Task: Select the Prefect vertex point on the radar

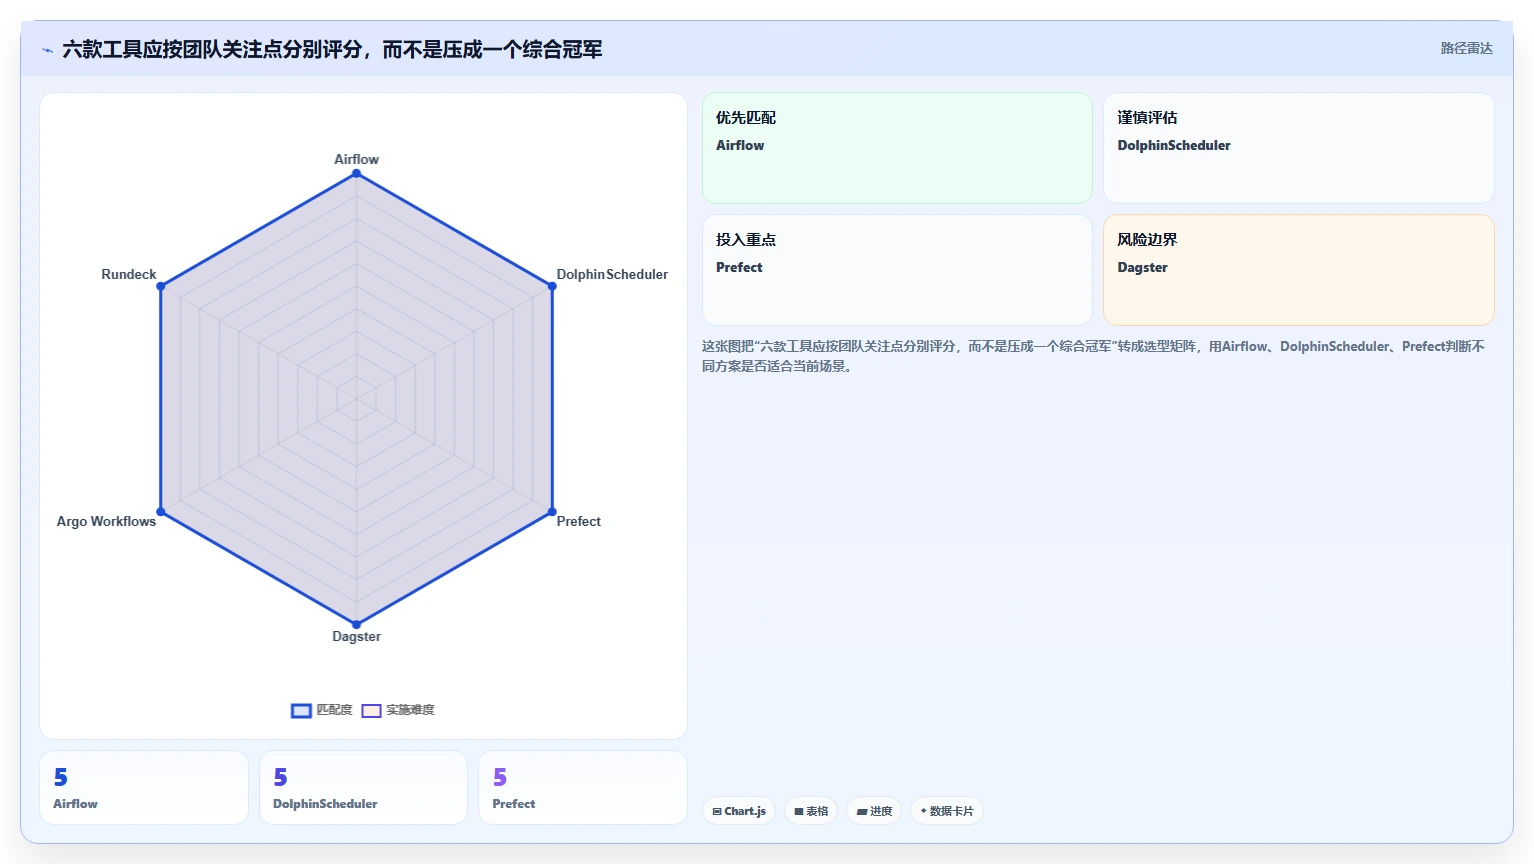Action: point(552,512)
